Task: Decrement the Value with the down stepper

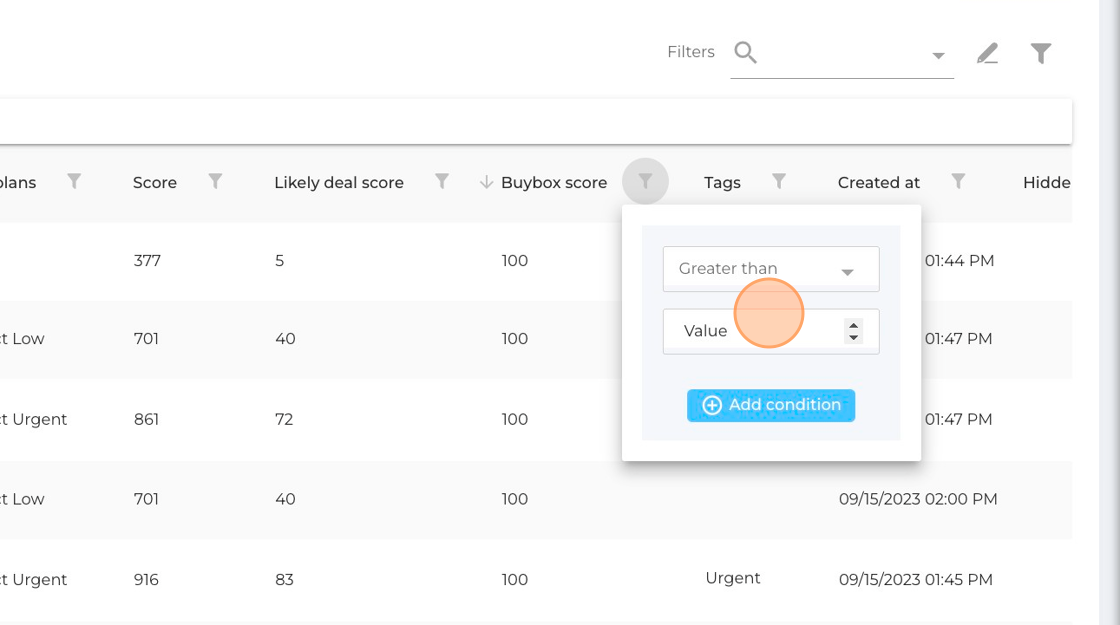Action: [854, 337]
